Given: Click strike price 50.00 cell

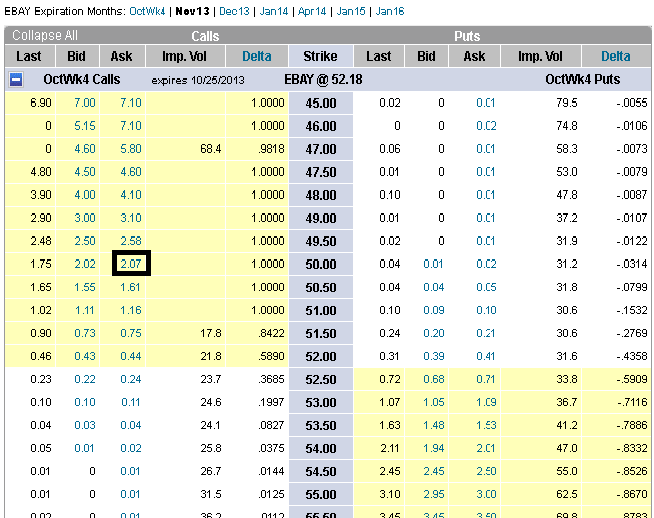Looking at the screenshot, I should coord(321,264).
